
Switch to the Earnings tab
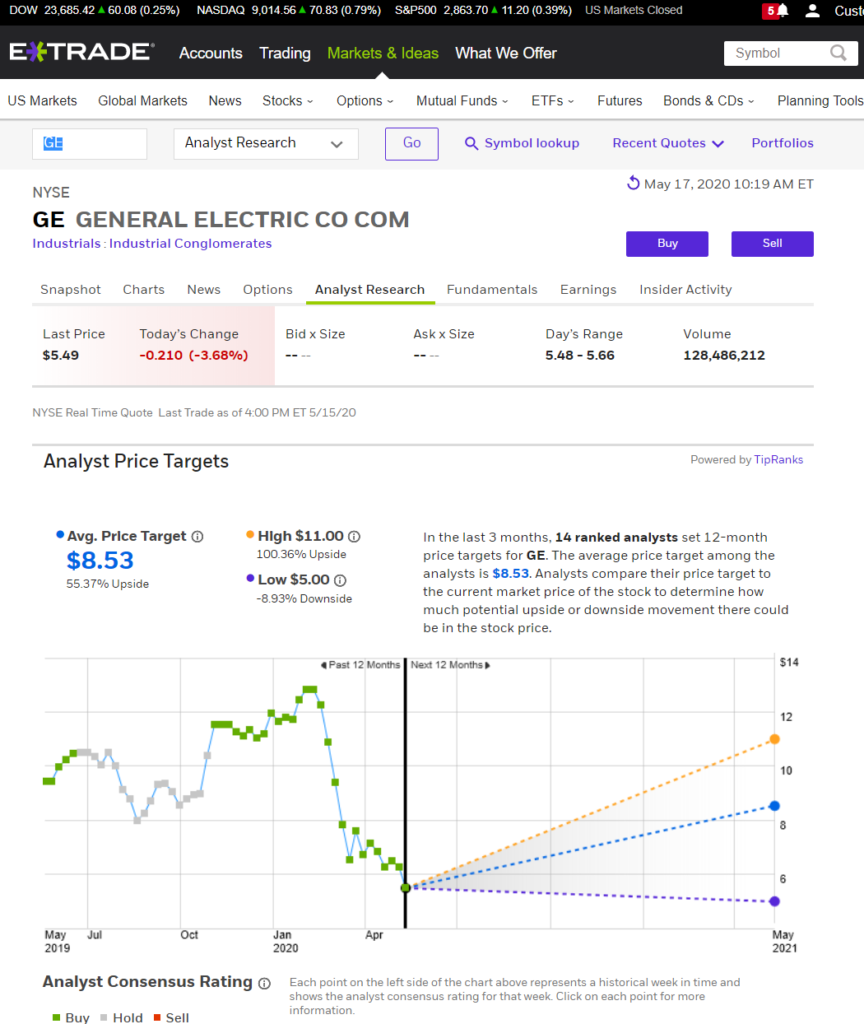pyautogui.click(x=588, y=289)
